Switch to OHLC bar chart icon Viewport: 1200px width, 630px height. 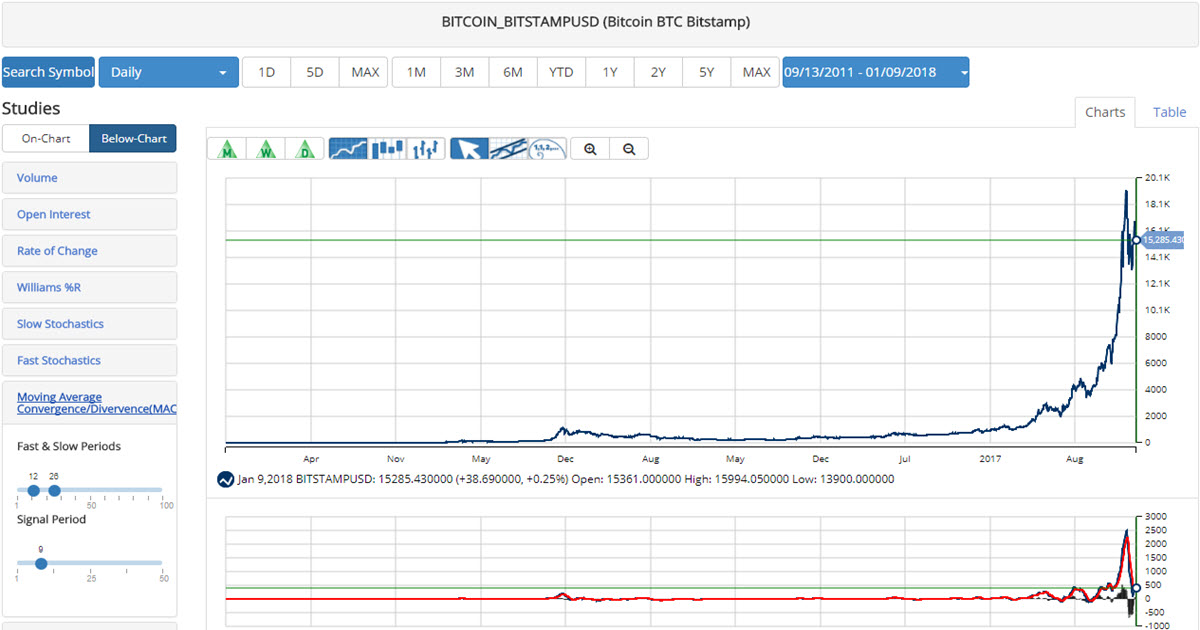(426, 149)
